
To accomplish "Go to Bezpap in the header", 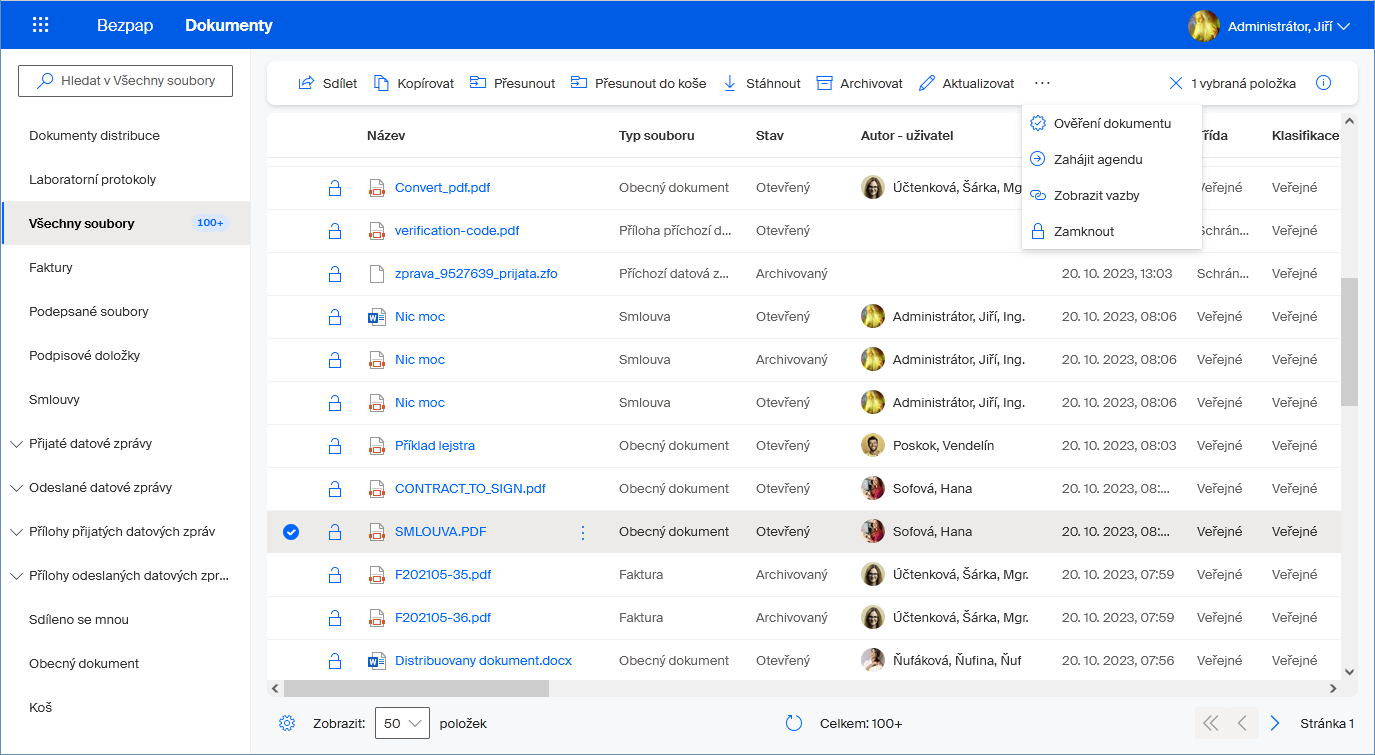I will (125, 25).
